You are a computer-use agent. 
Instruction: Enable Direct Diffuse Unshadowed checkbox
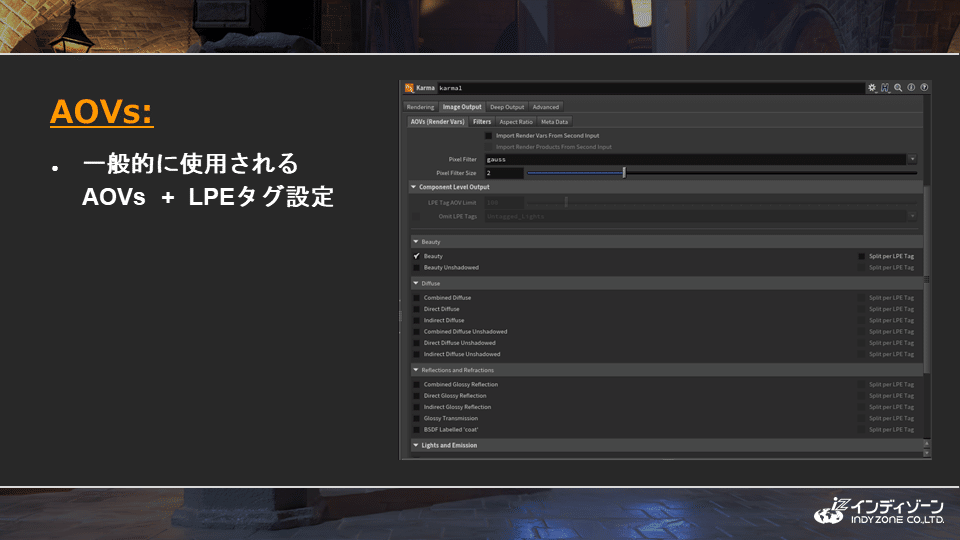pos(417,343)
